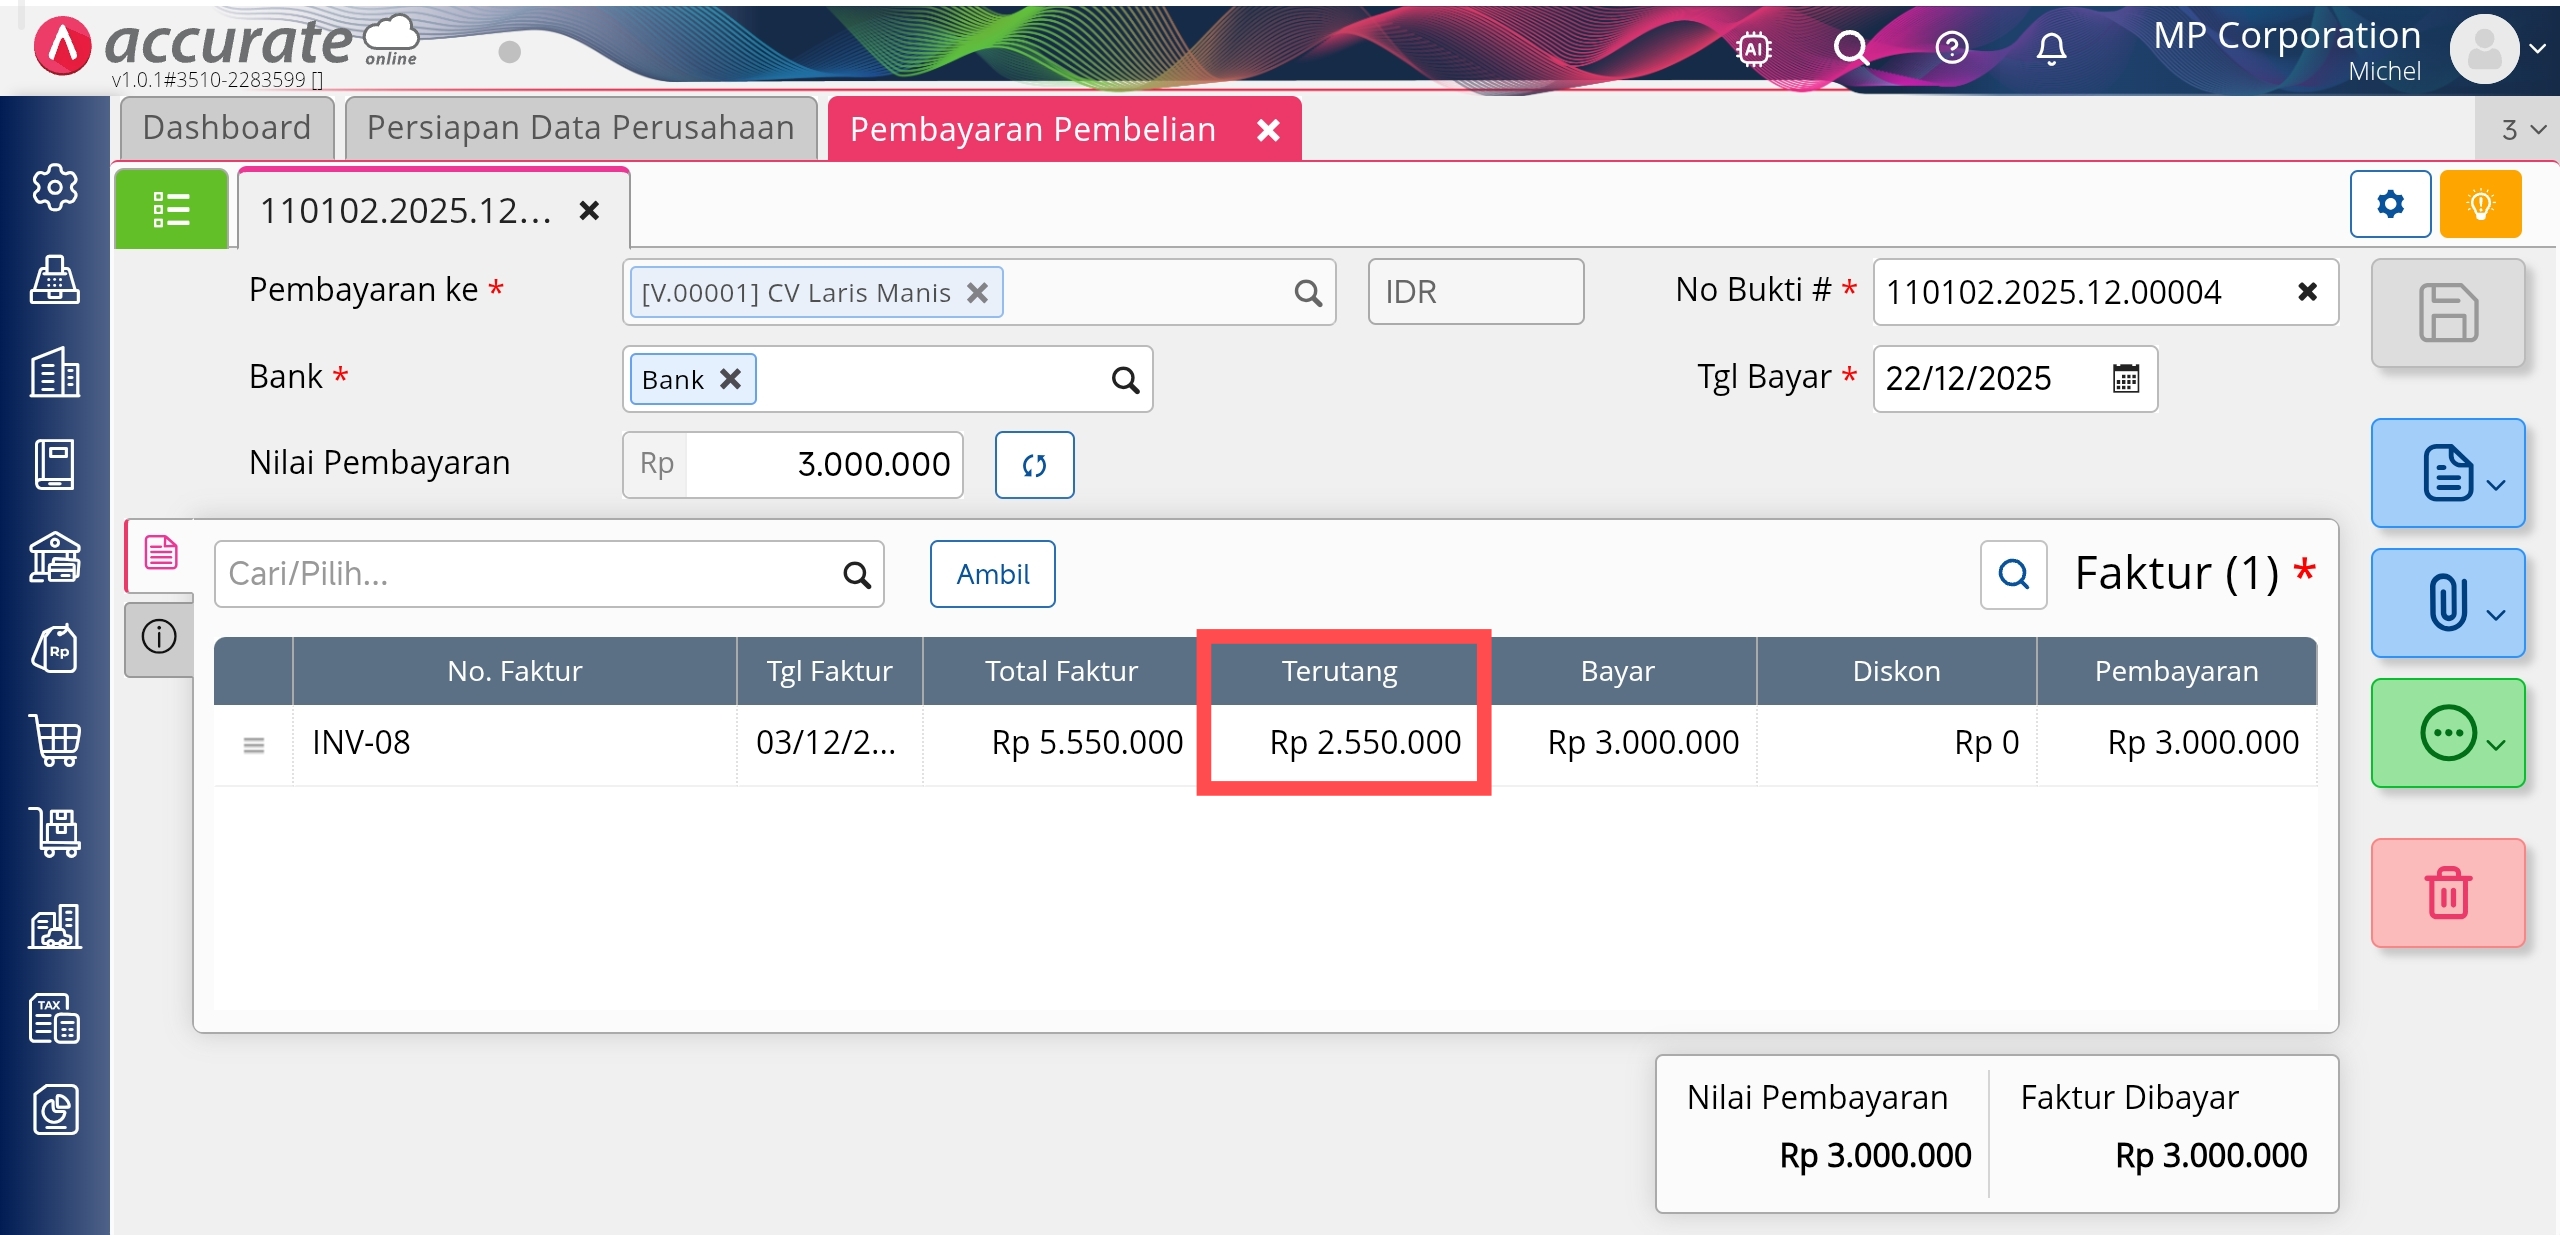Image resolution: width=2560 pixels, height=1235 pixels.
Task: Click the Ambil button
Action: coord(992,574)
